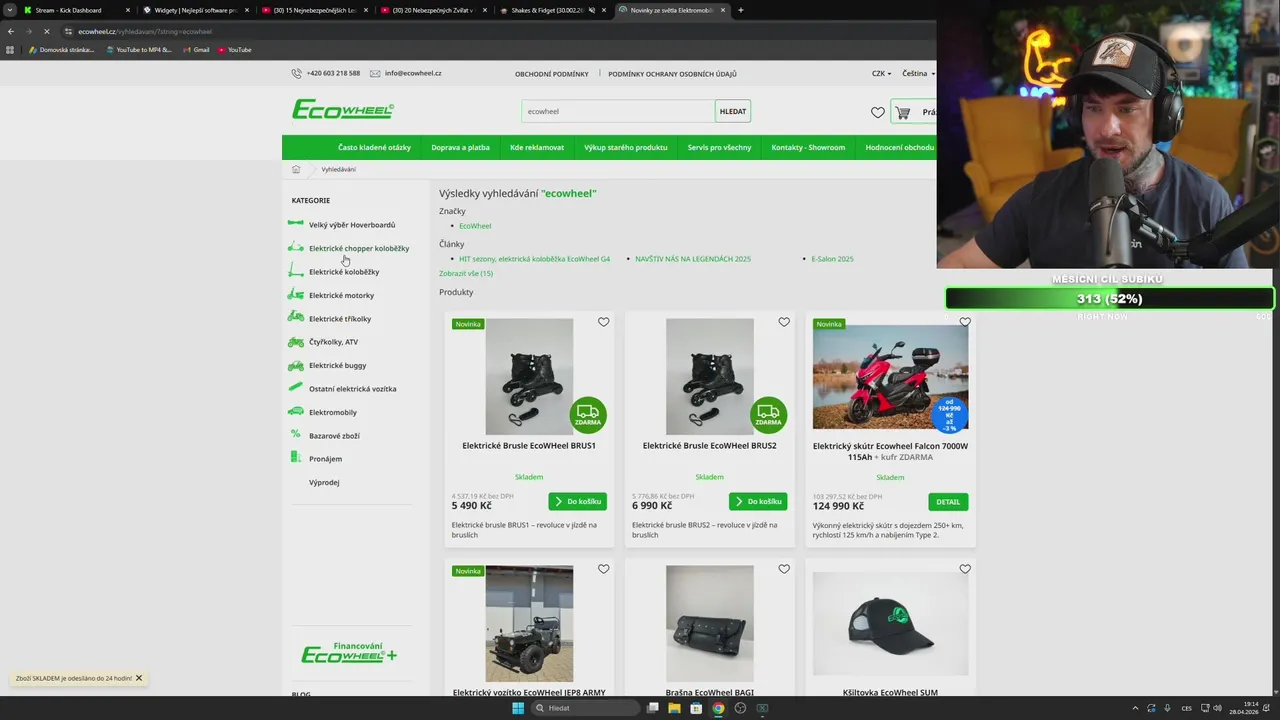Click the phone icon in top bar
The width and height of the screenshot is (1280, 720).
pyautogui.click(x=297, y=73)
